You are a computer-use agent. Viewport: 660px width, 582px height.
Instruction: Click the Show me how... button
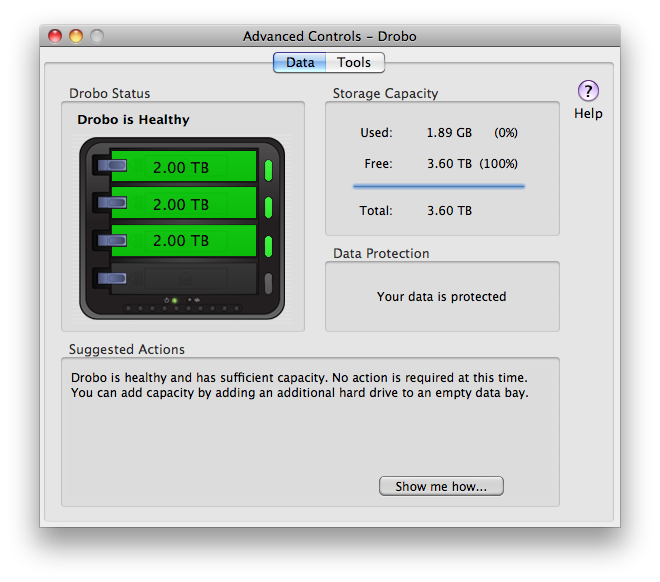tap(441, 486)
